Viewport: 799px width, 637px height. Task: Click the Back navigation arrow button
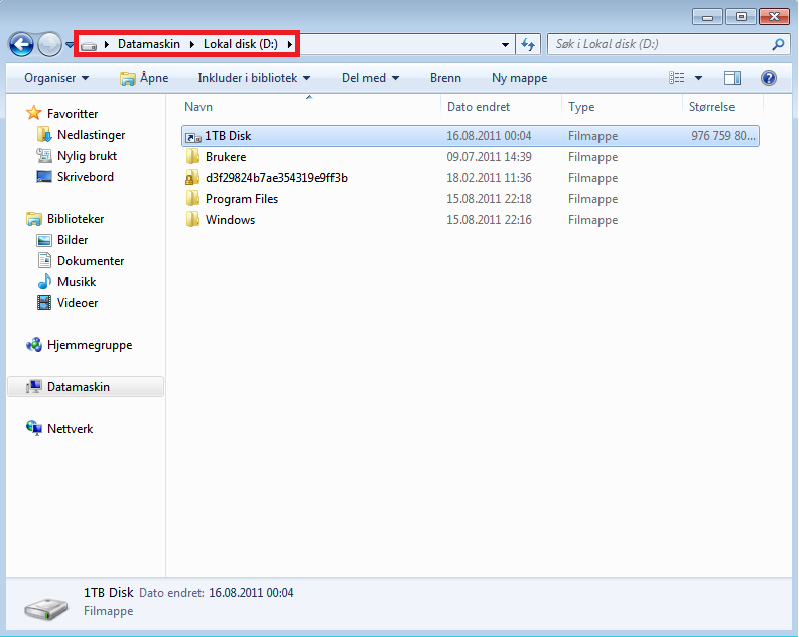click(x=21, y=44)
